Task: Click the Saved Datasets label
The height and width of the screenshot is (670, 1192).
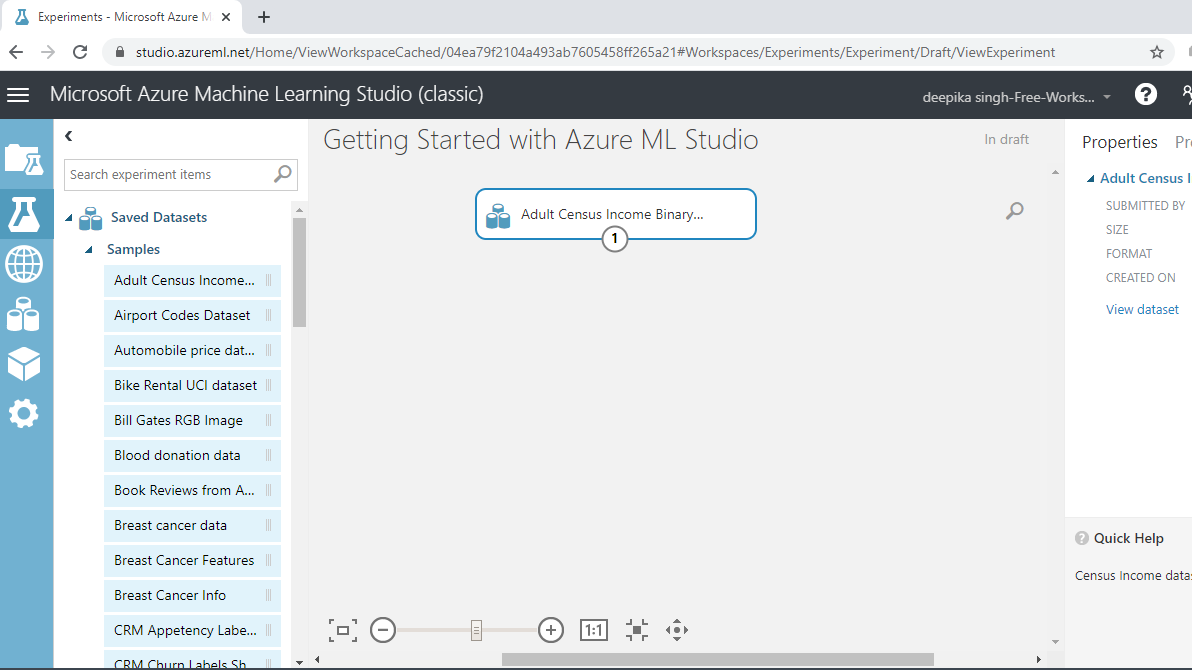Action: pos(159,218)
